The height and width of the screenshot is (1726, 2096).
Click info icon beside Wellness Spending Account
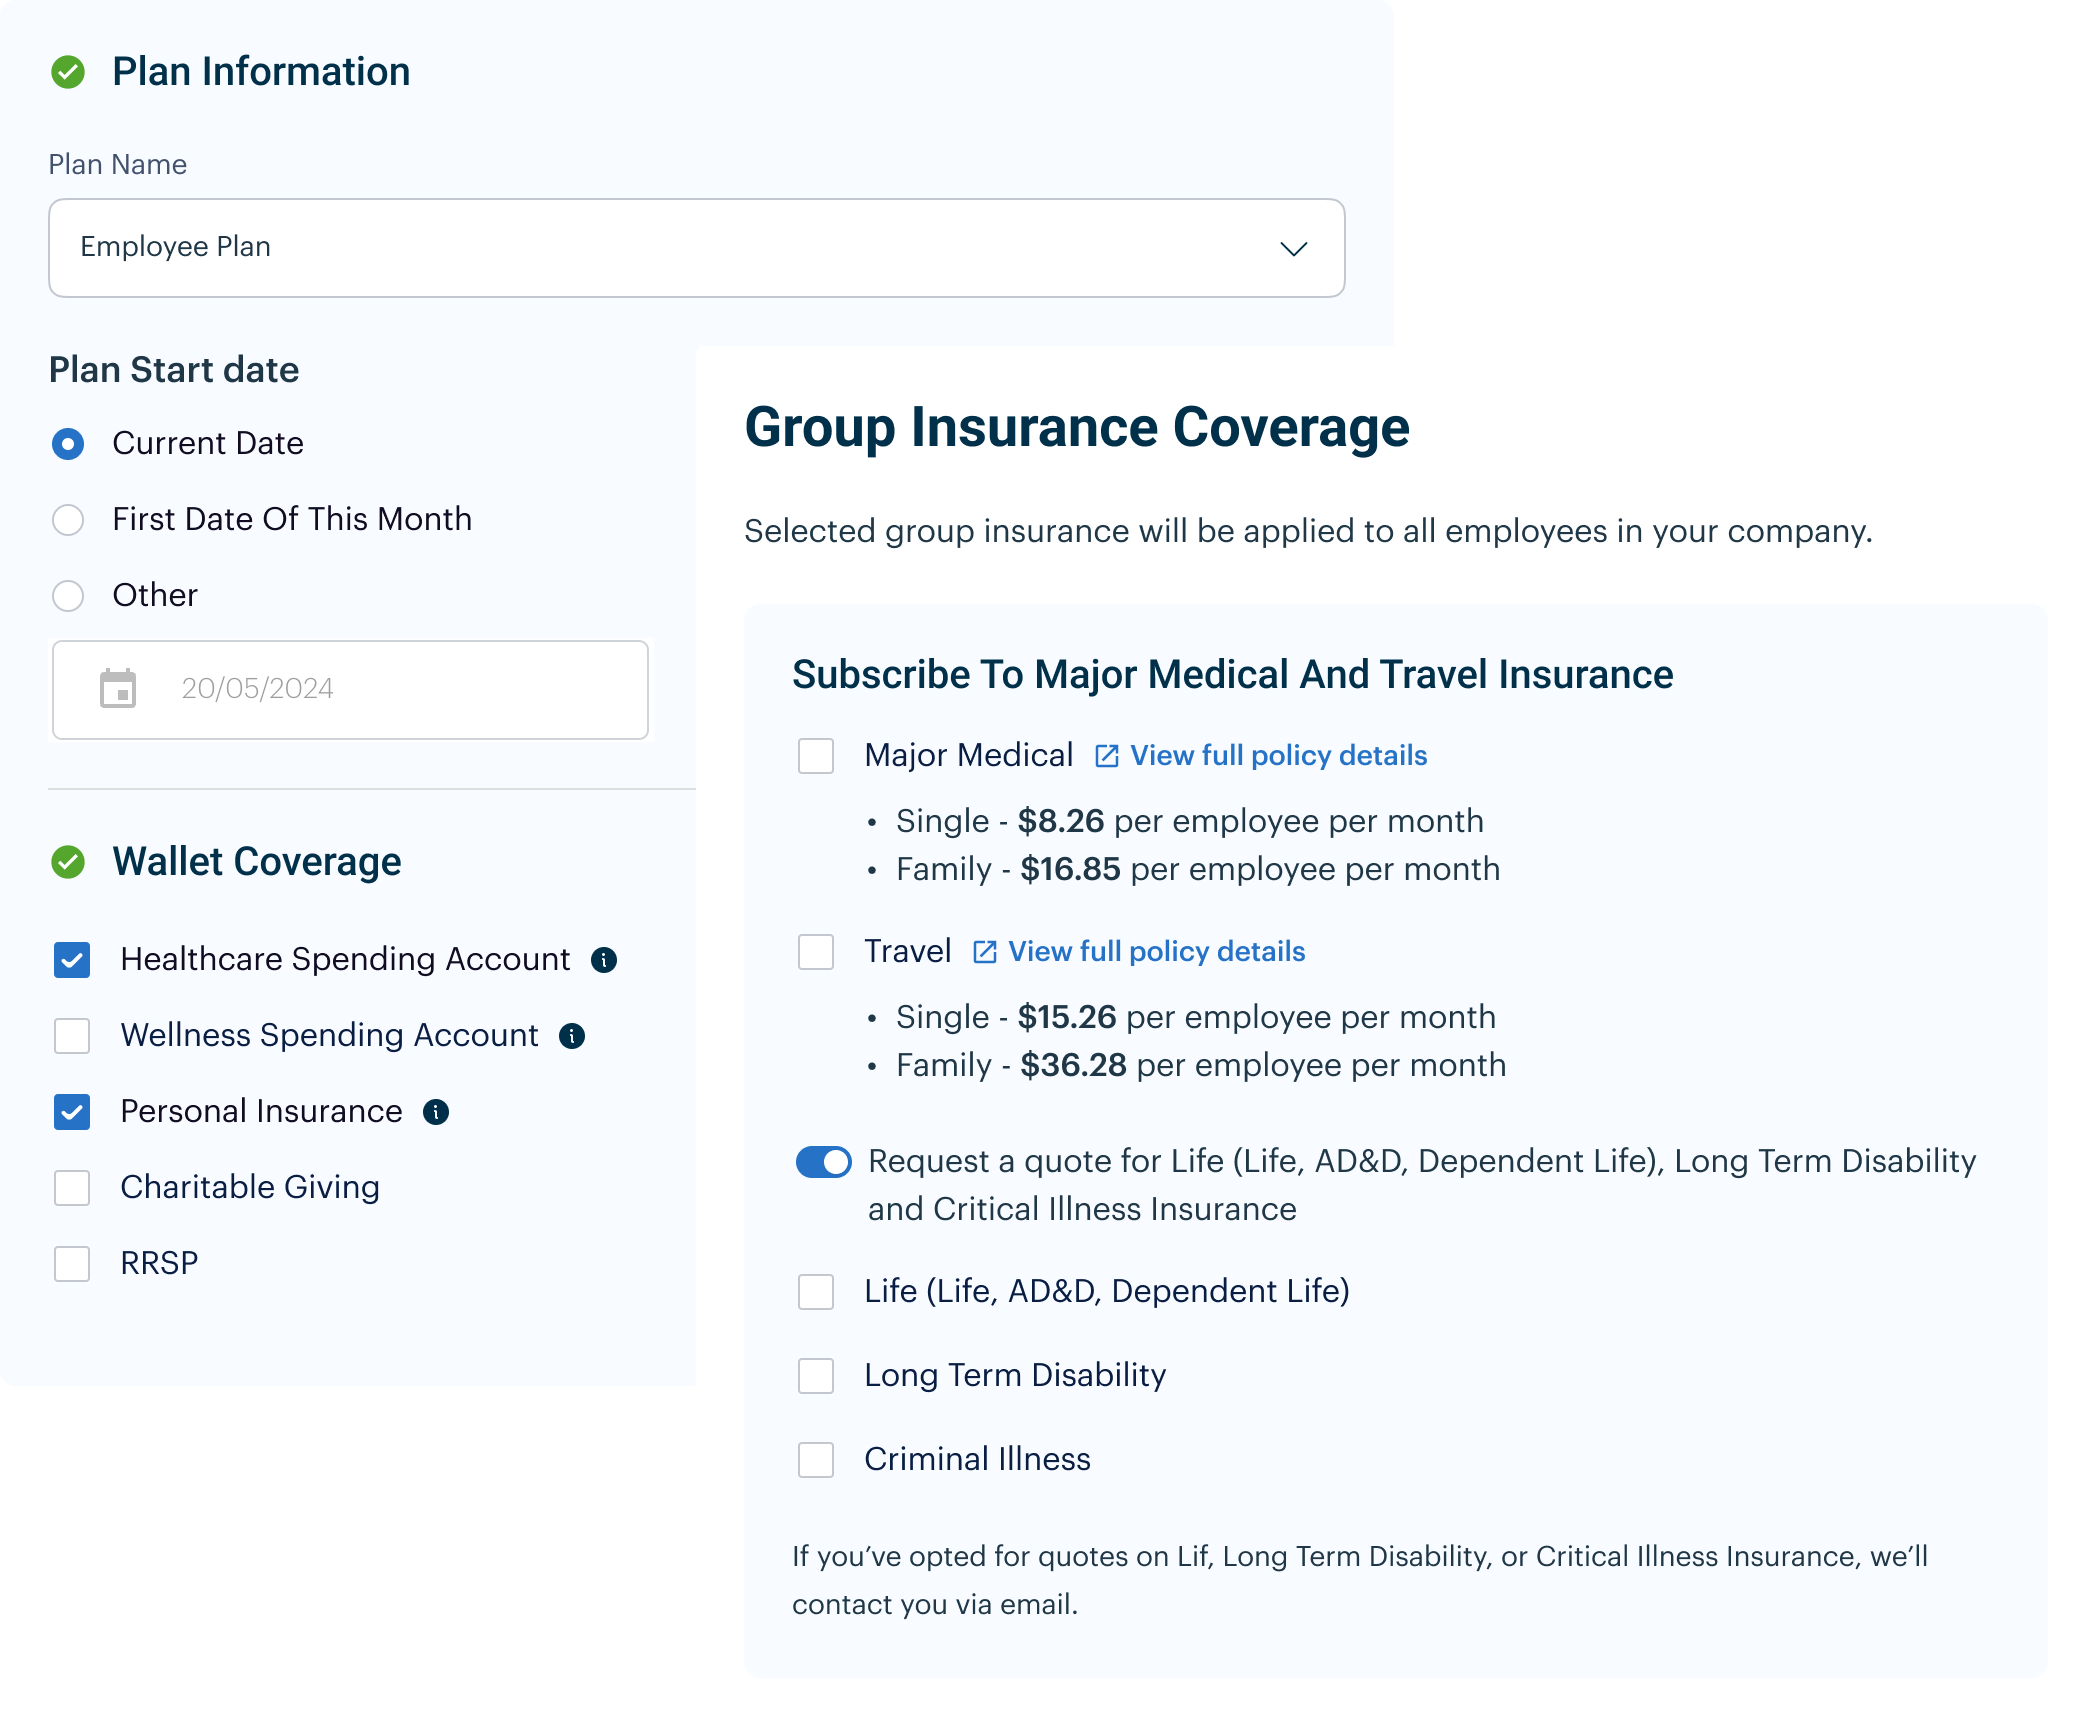pyautogui.click(x=572, y=1036)
